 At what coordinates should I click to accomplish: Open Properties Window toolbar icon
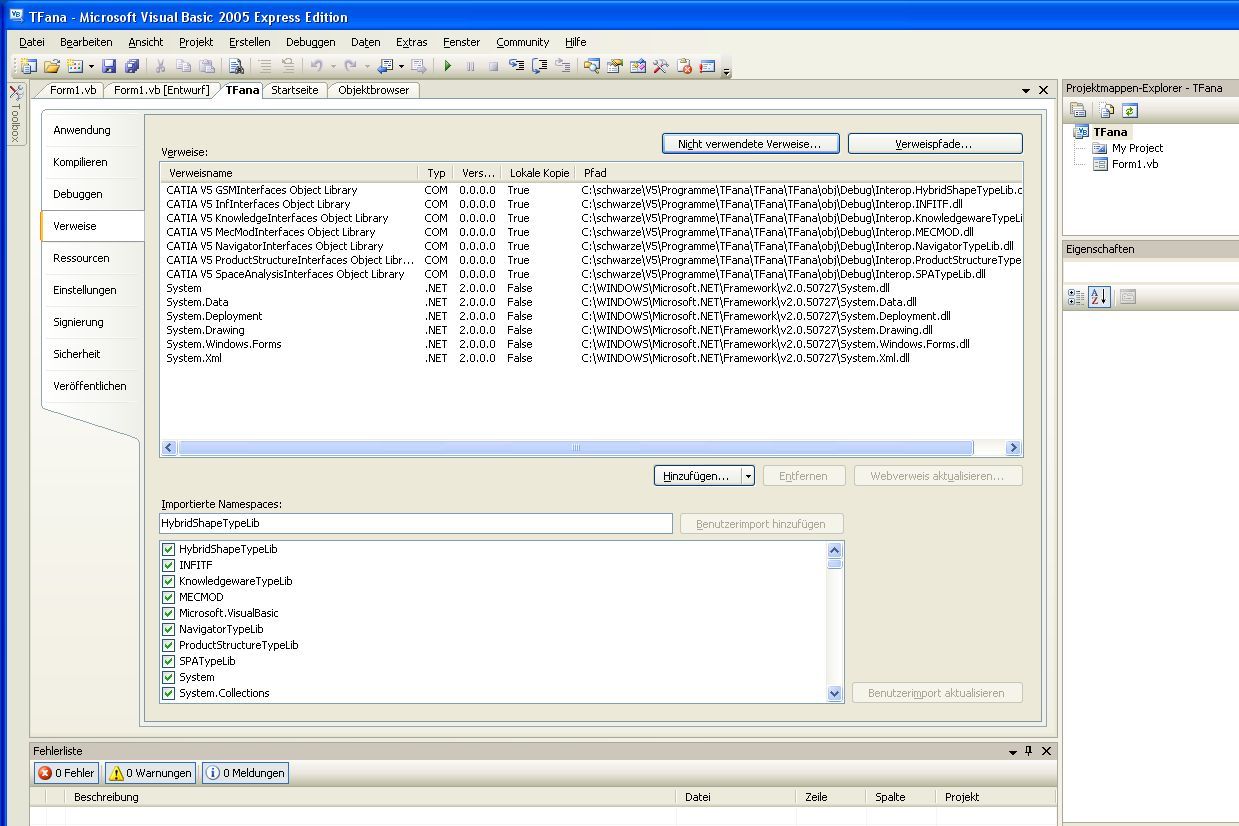[614, 67]
